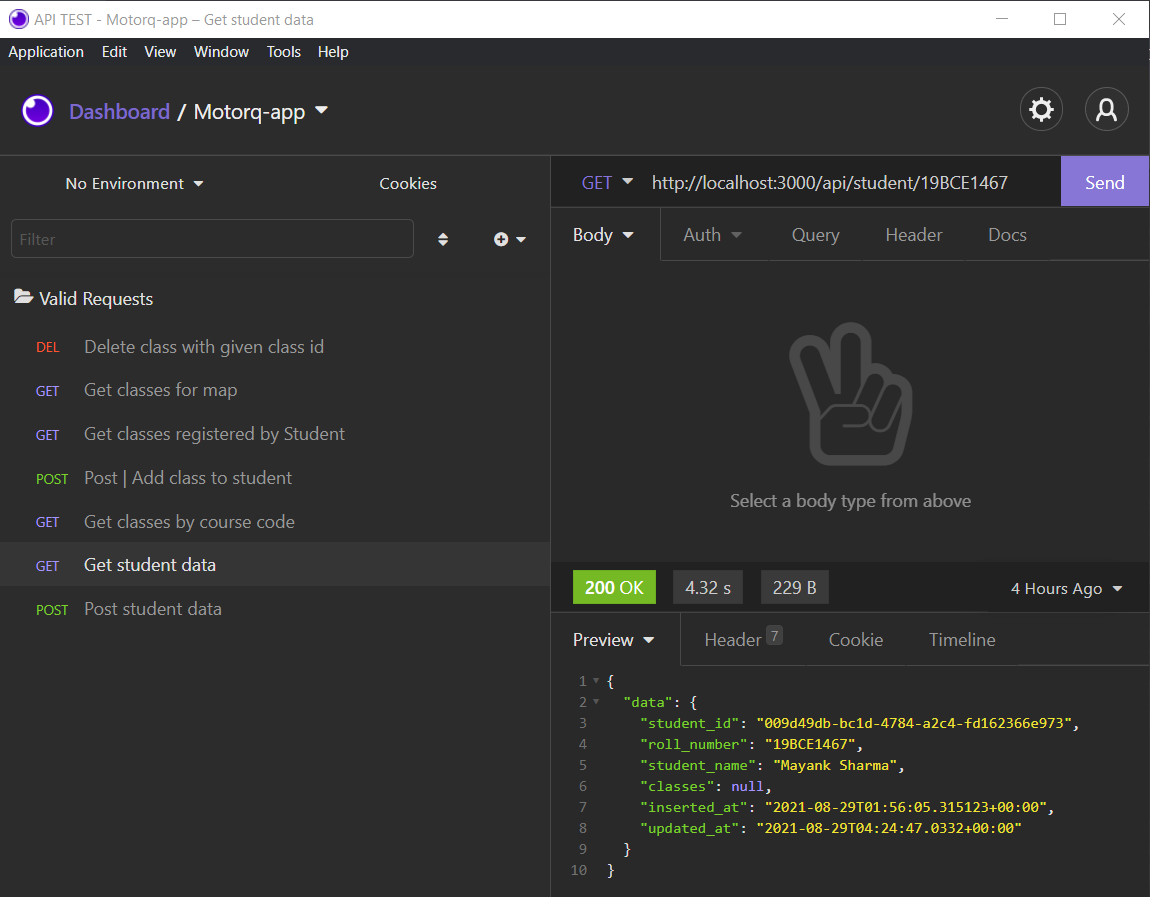Screen dimensions: 1150x897
Task: Click the Valid Requests folder icon
Action: coord(22,297)
